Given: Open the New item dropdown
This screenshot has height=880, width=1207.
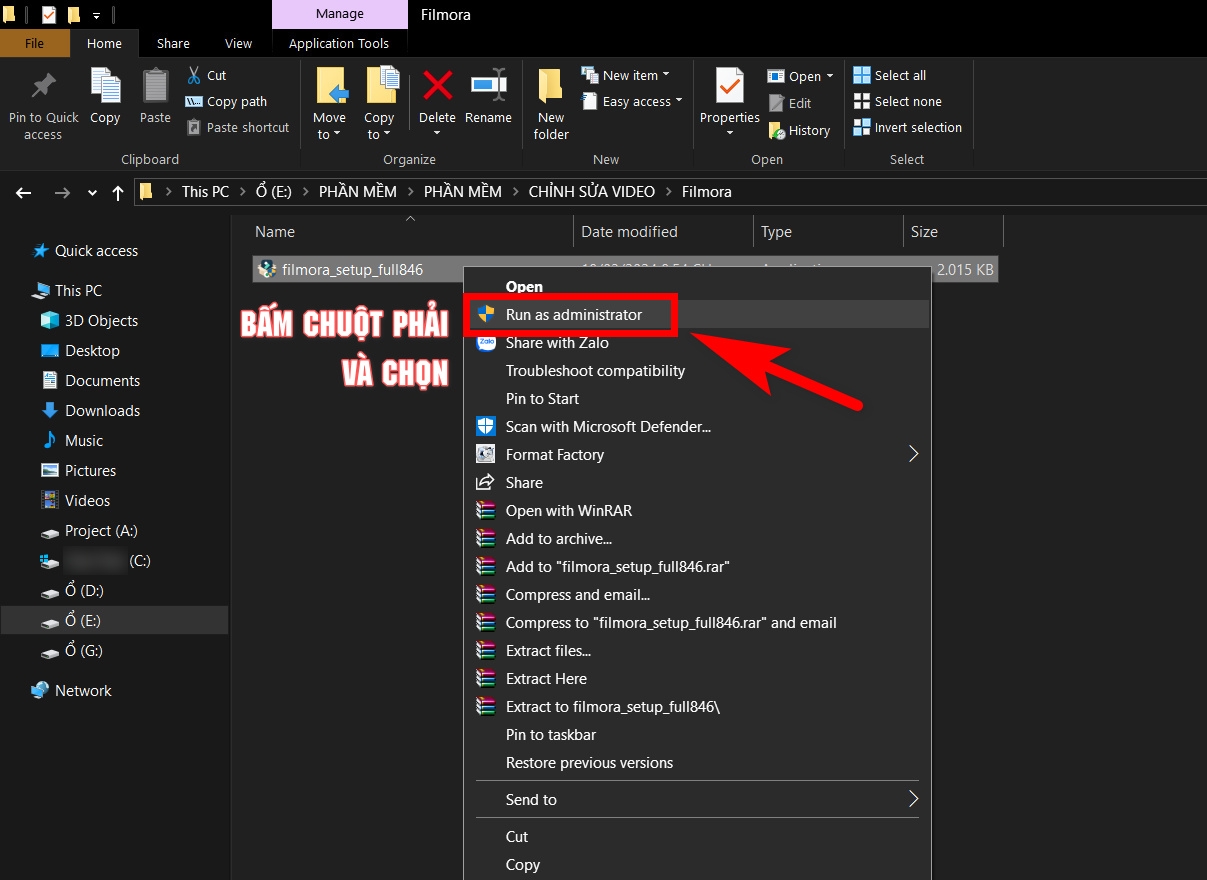Looking at the screenshot, I should [625, 75].
